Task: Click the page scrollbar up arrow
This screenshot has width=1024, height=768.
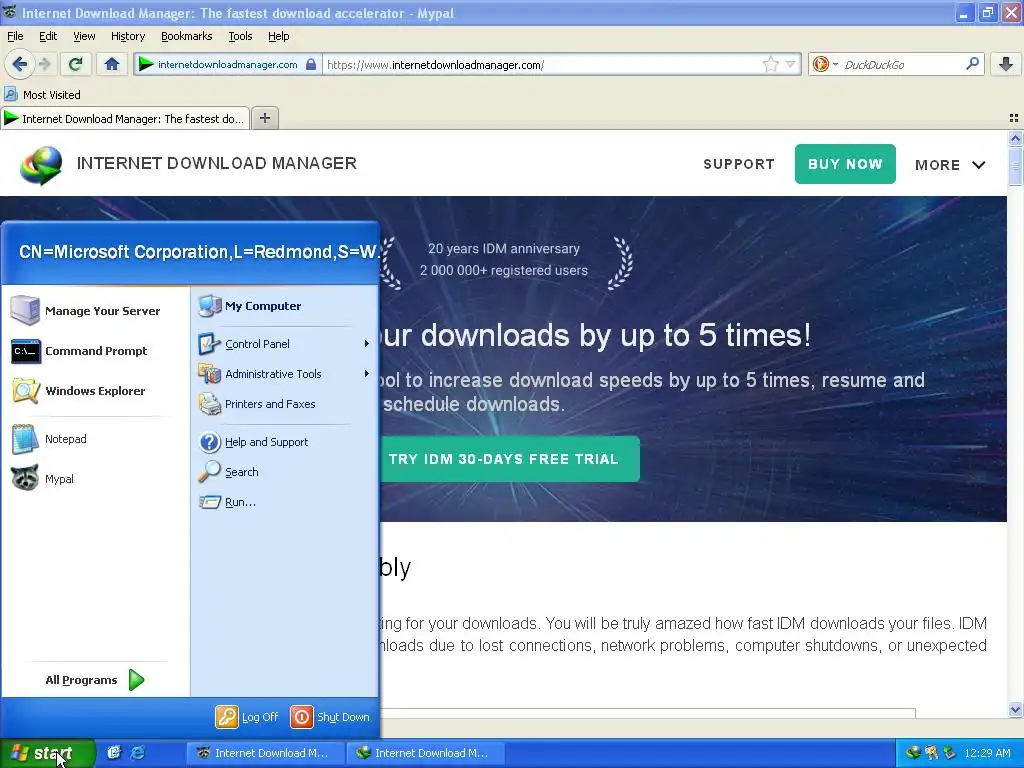Action: (1015, 138)
